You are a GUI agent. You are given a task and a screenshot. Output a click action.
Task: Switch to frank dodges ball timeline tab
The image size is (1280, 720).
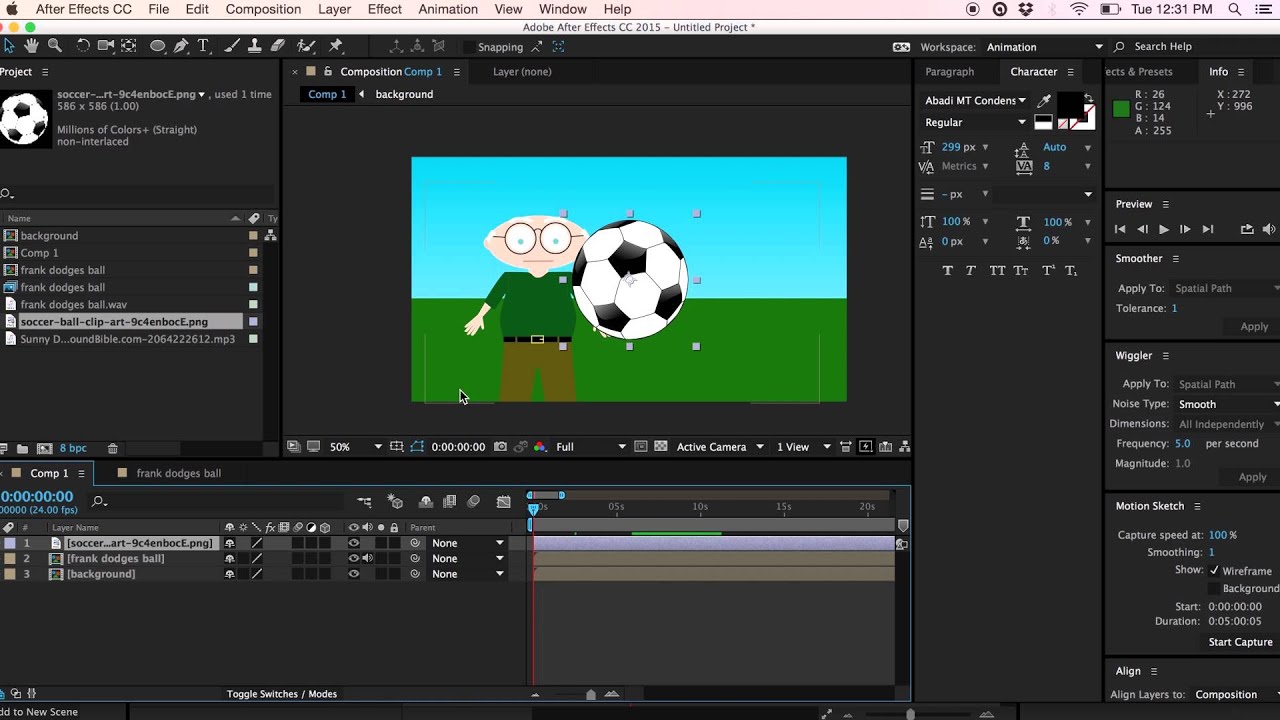(x=178, y=473)
